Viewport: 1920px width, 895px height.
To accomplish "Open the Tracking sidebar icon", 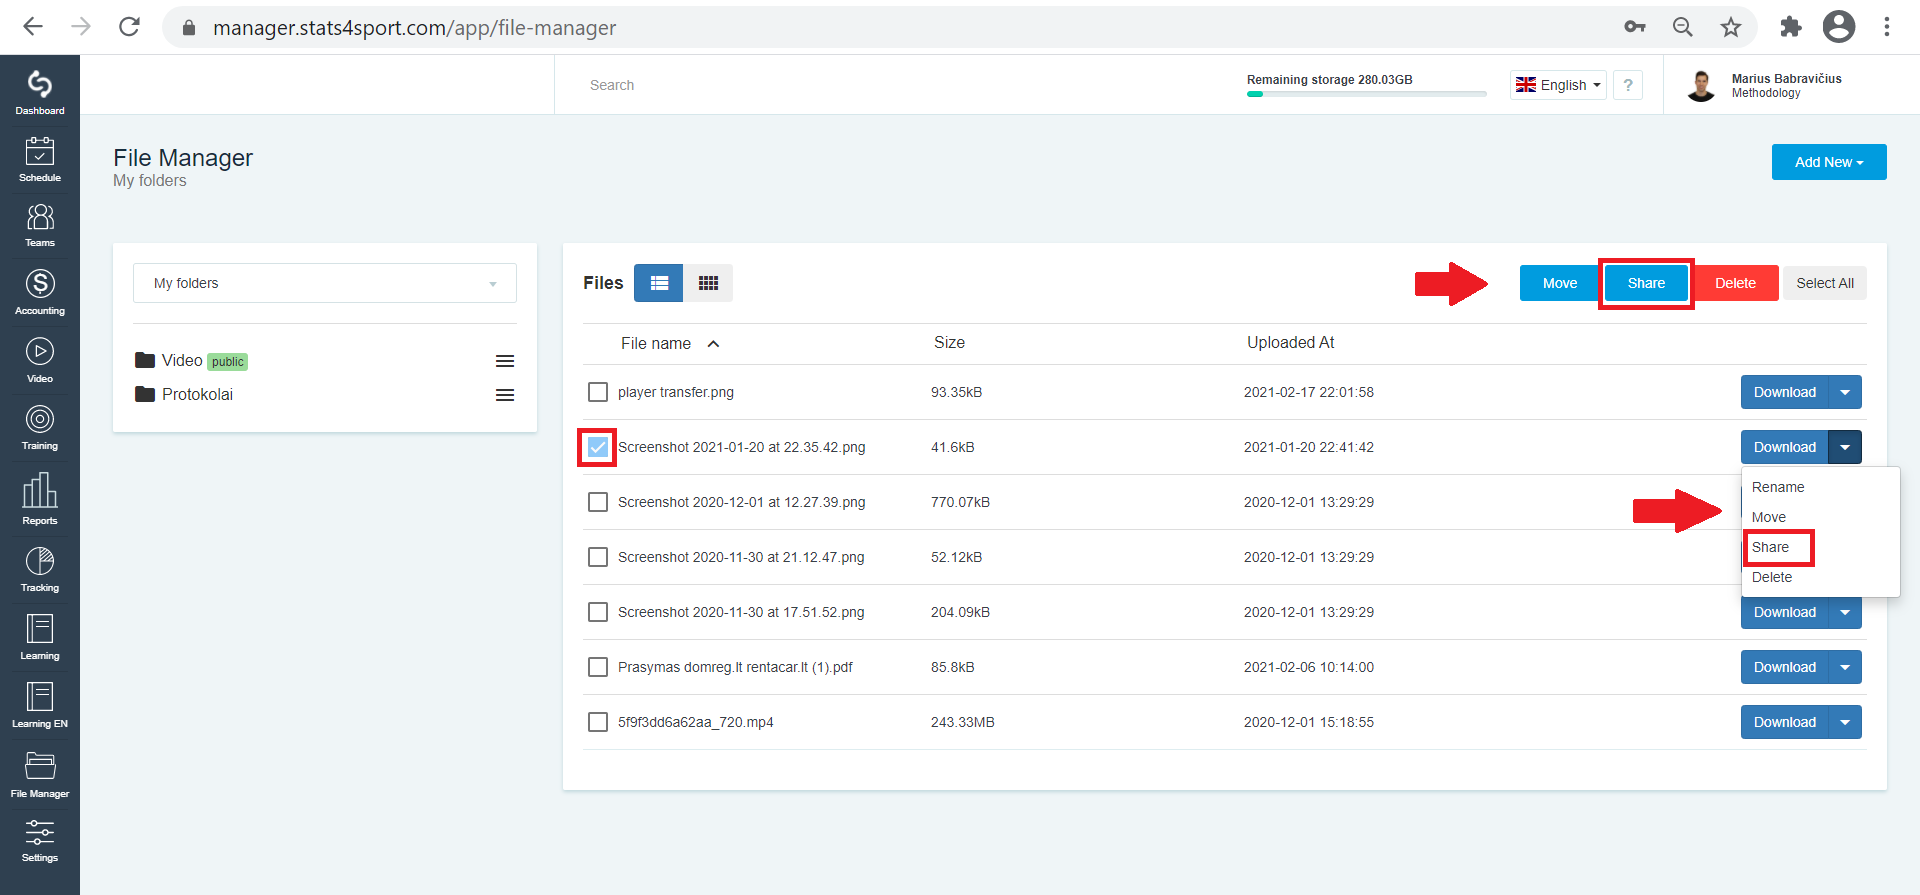I will tap(40, 569).
